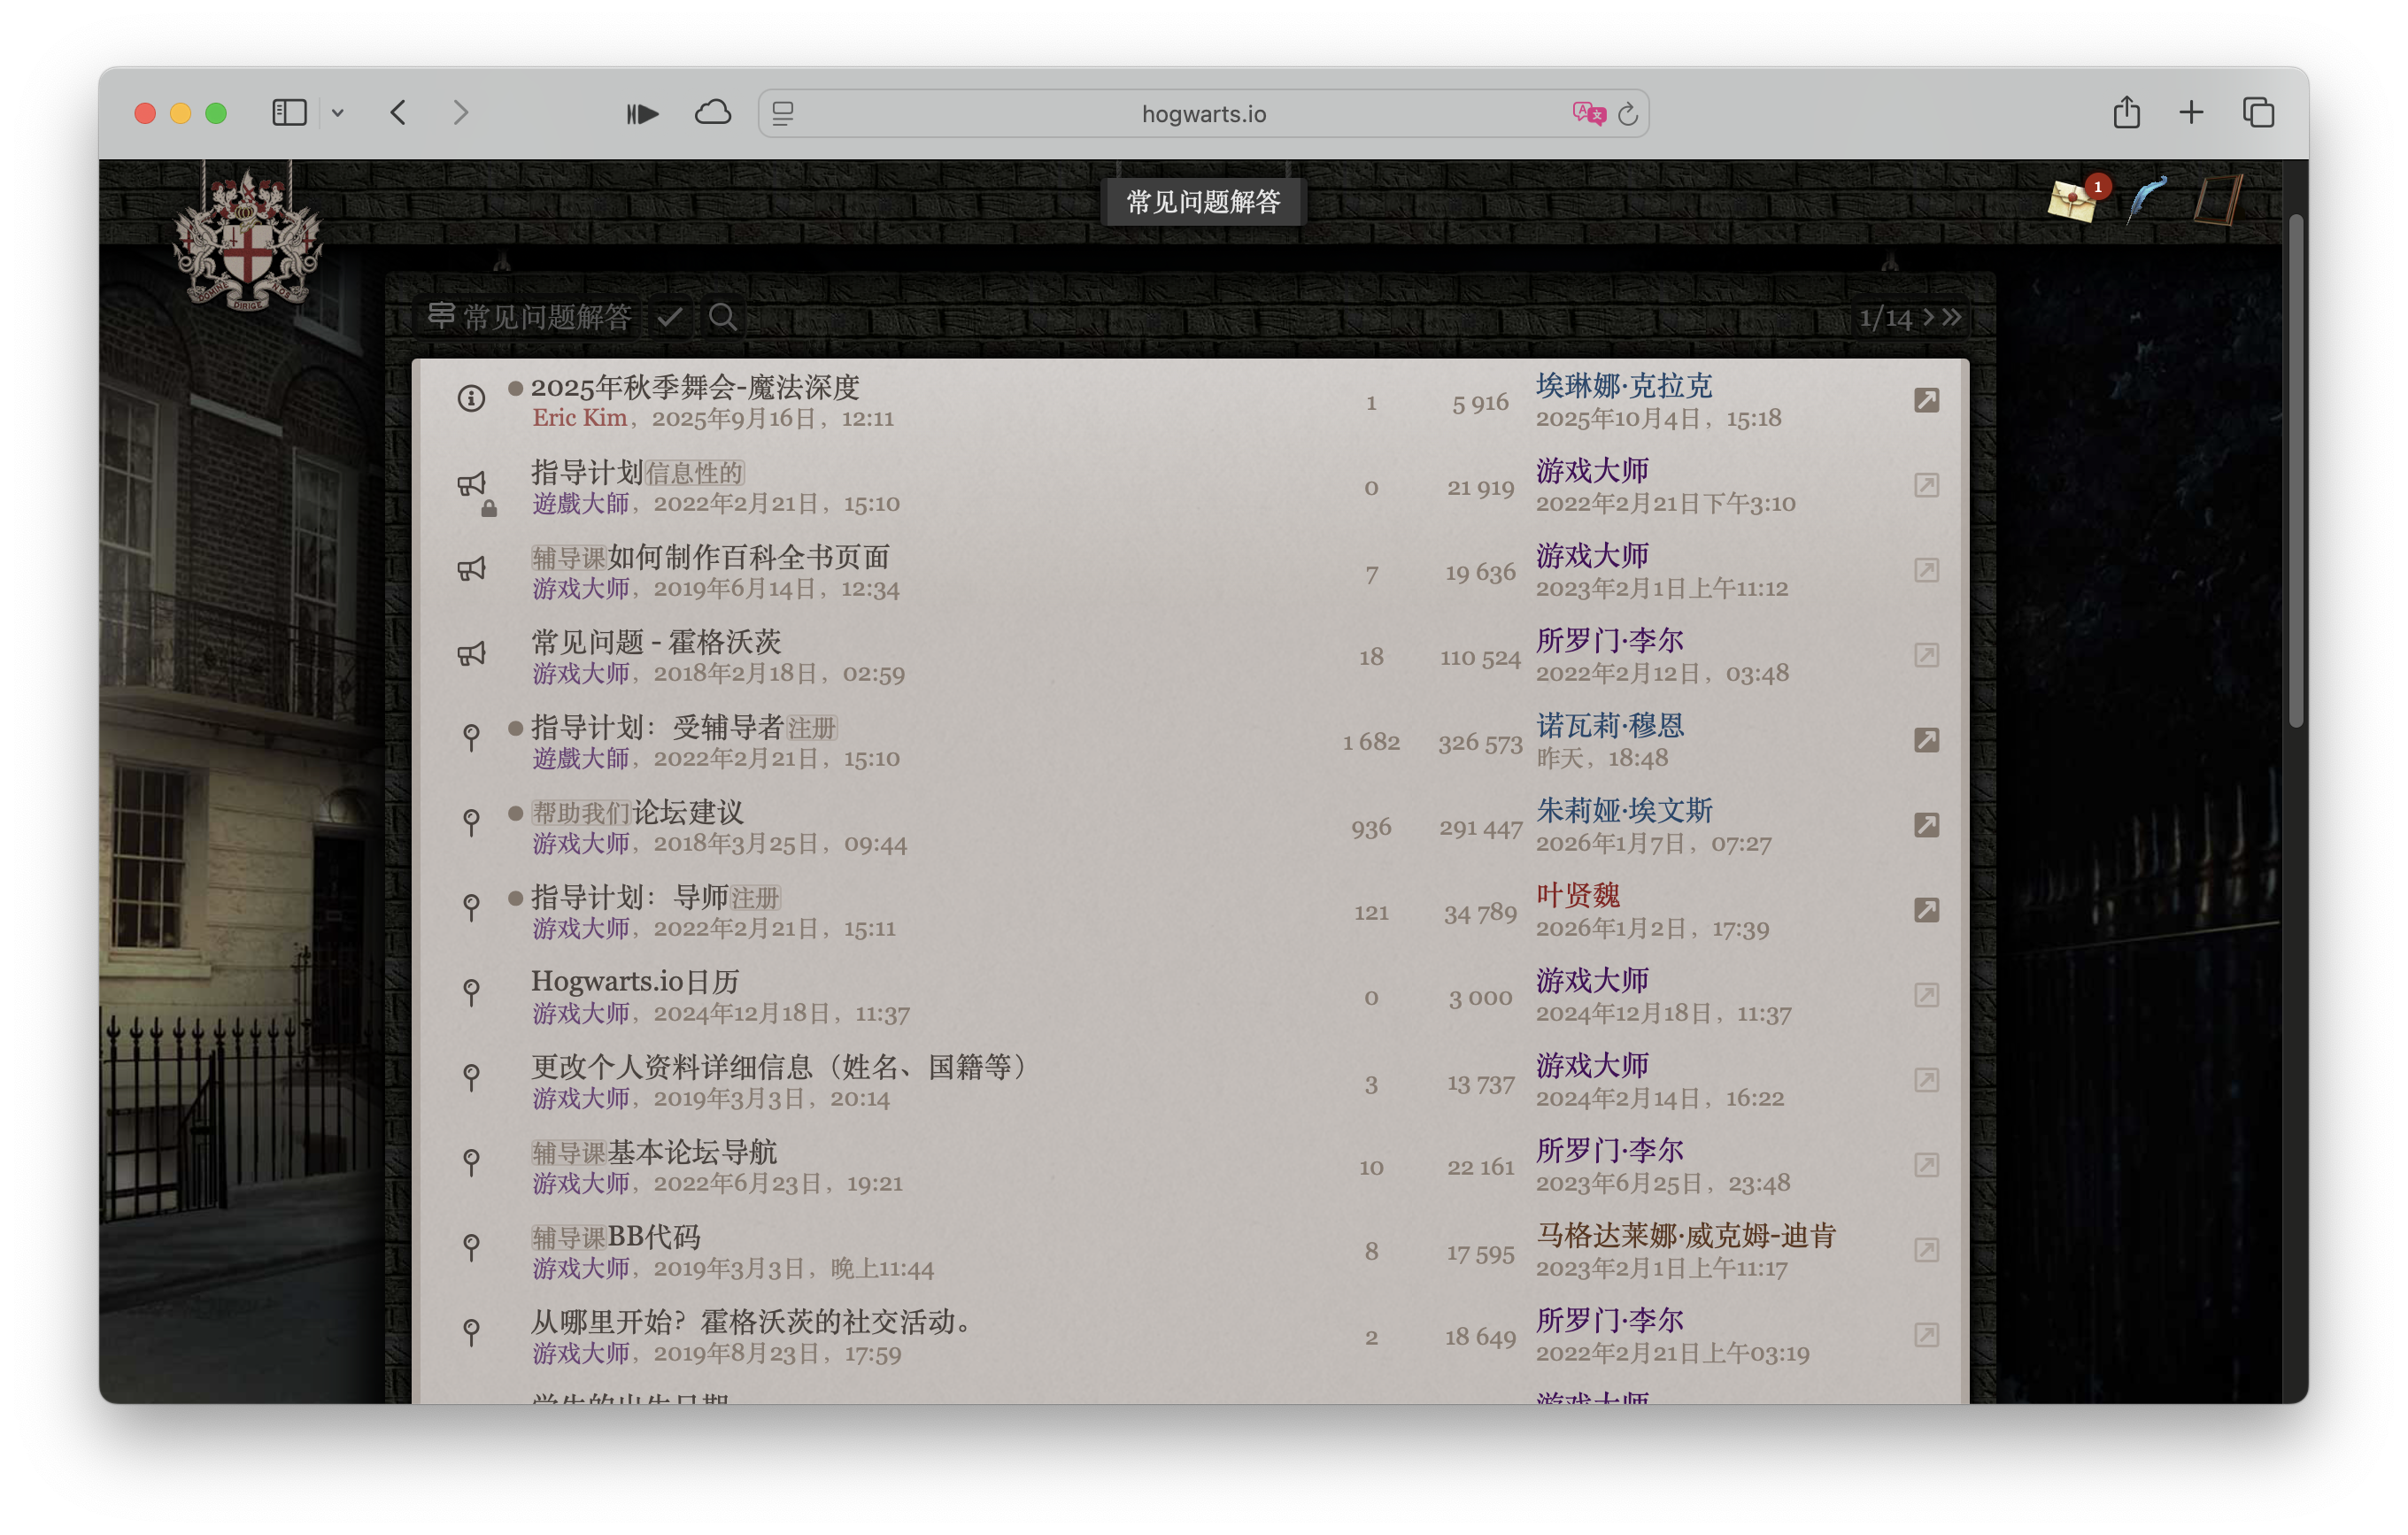The image size is (2408, 1535).
Task: Open user profile 诺瓦莉·穆恩
Action: [x=1610, y=726]
